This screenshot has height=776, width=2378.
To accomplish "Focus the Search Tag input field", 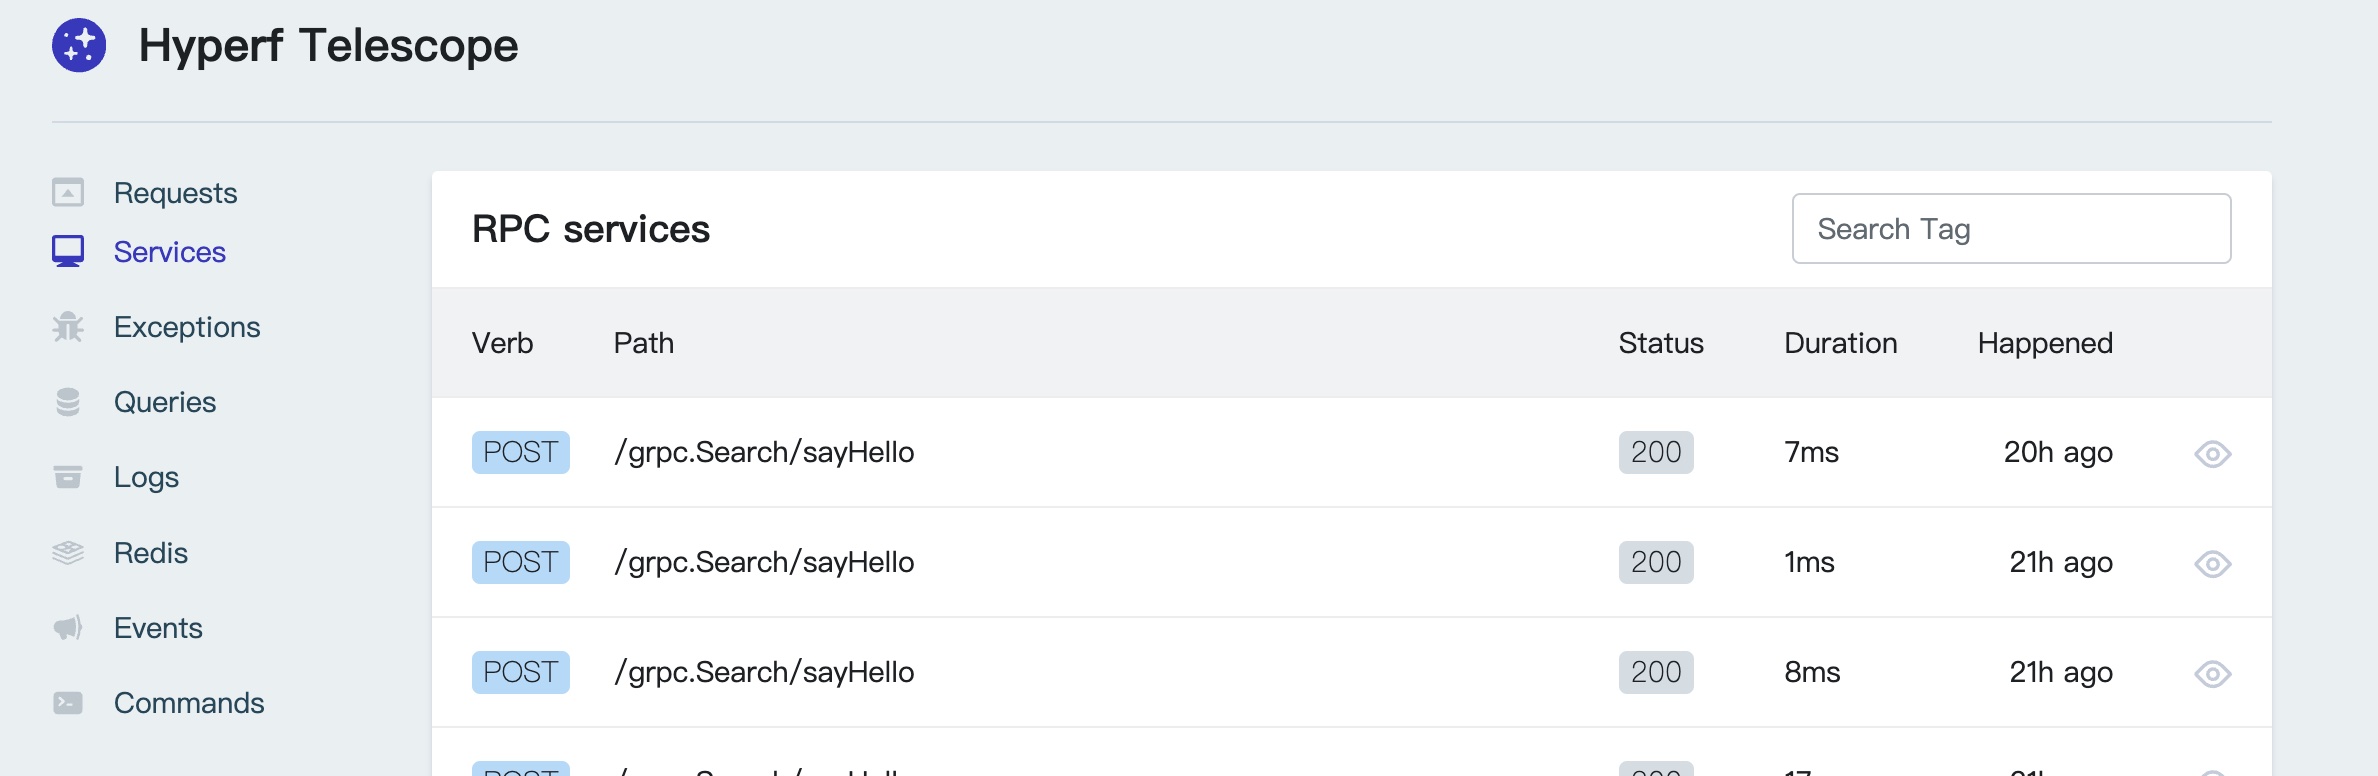I will (2011, 229).
